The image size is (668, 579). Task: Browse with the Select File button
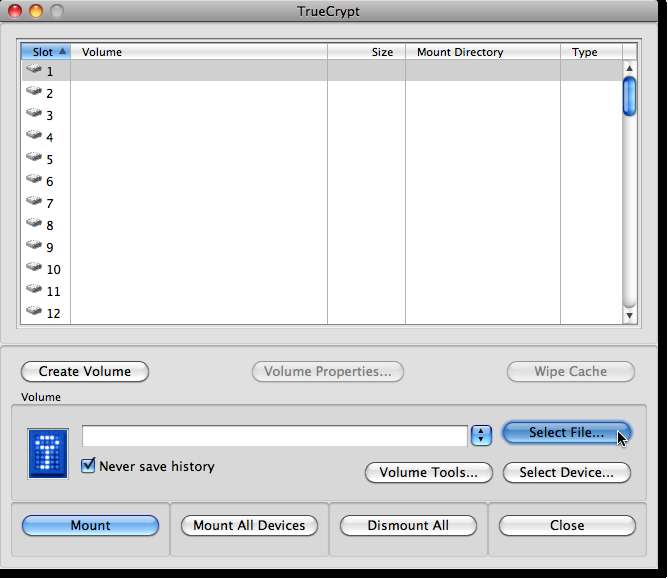tap(567, 433)
